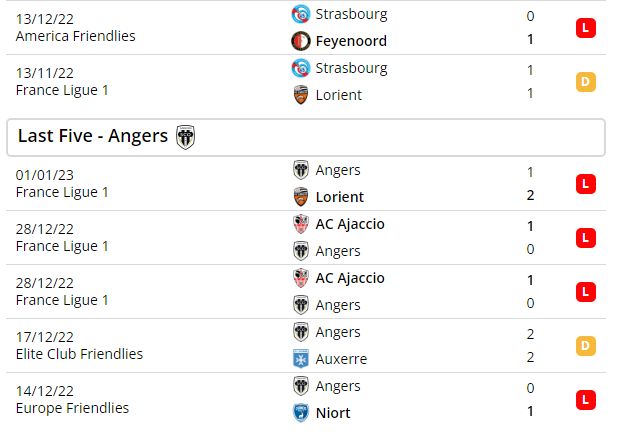Open the Niort team link

pyautogui.click(x=333, y=413)
